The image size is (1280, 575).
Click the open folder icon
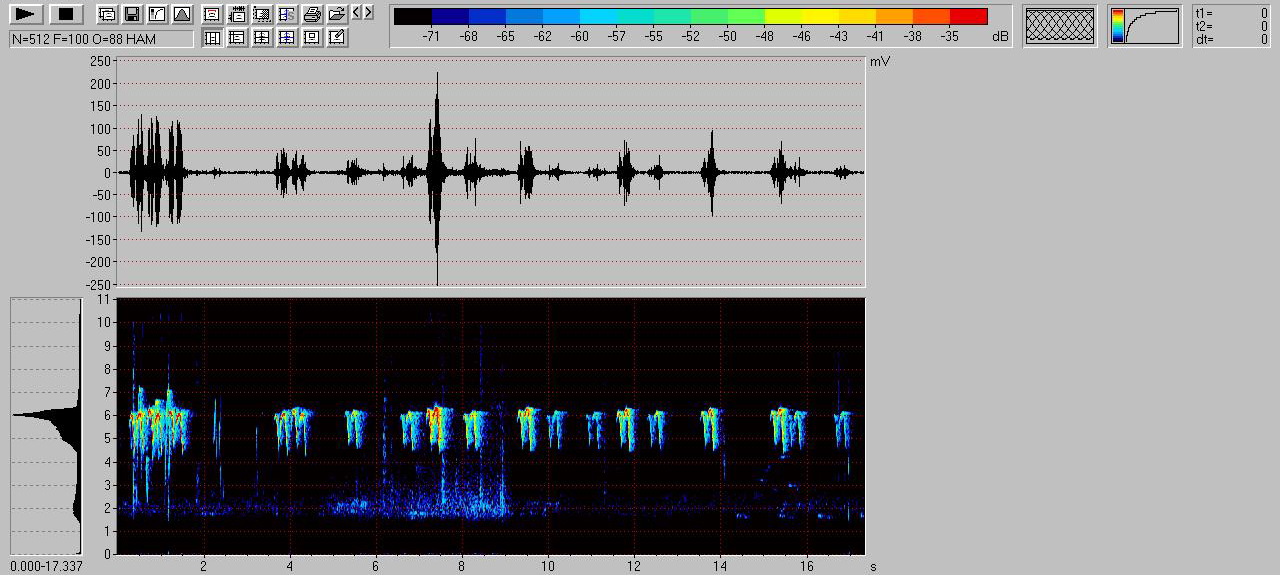click(337, 14)
